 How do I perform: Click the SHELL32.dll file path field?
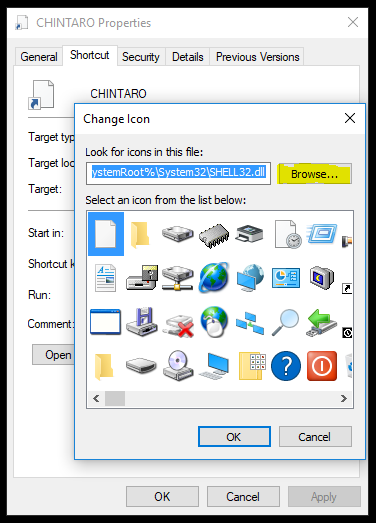point(178,173)
